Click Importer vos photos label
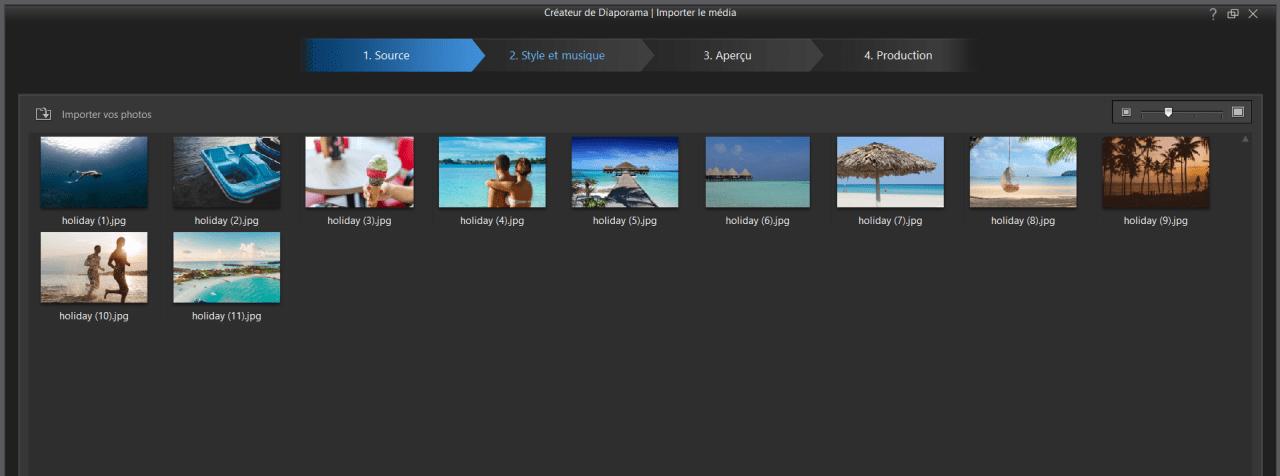The width and height of the screenshot is (1280, 476). pos(107,115)
